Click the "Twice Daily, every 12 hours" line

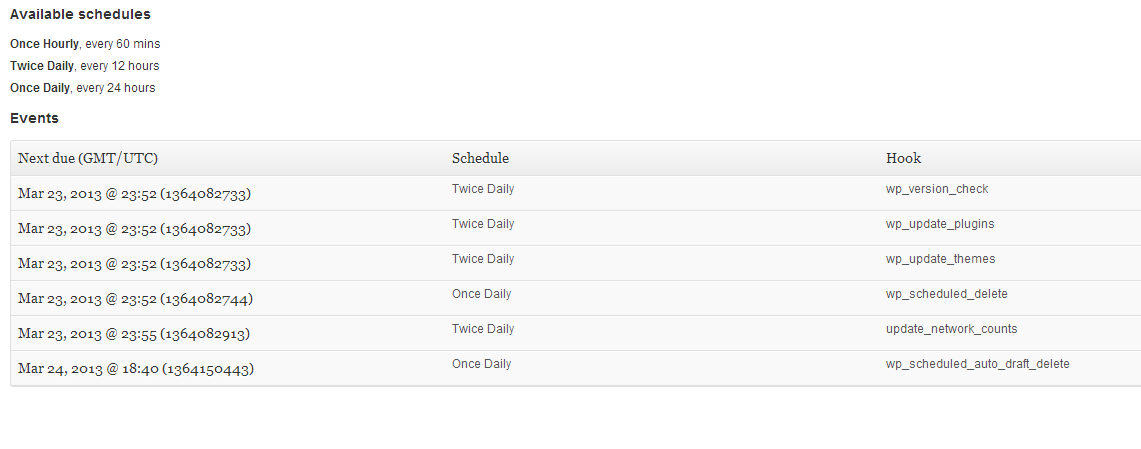(x=84, y=66)
